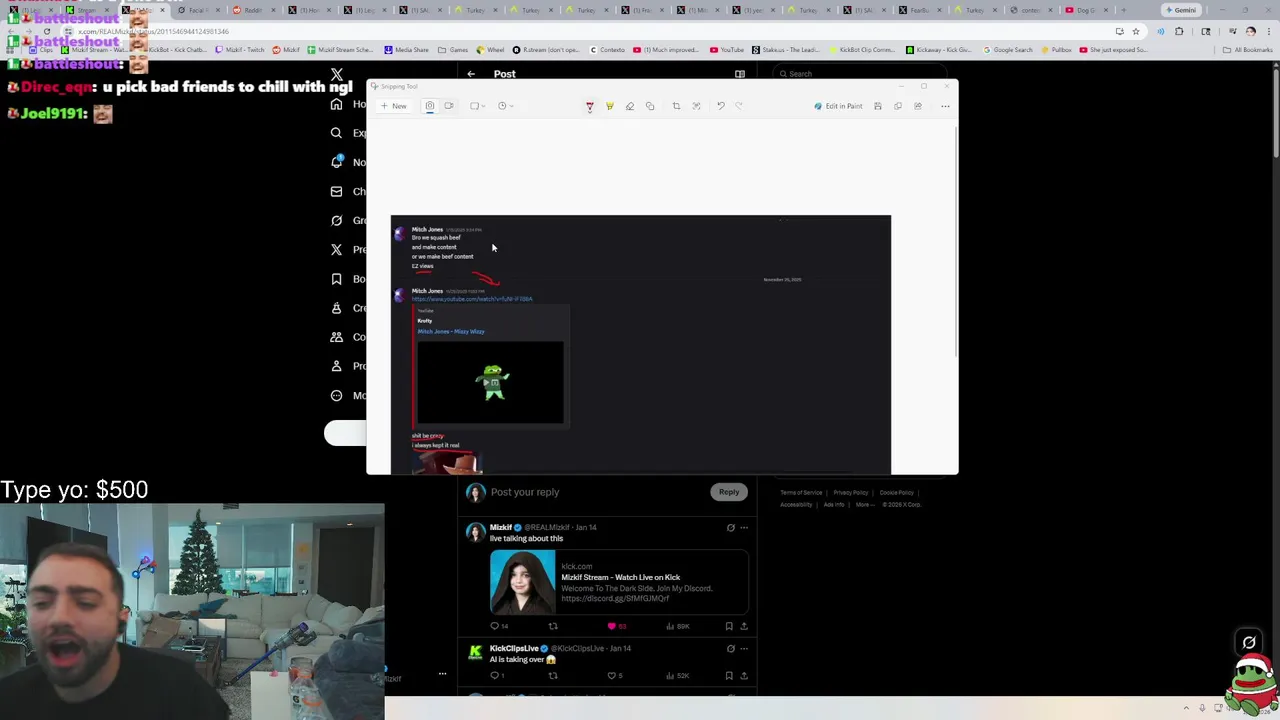Screen dimensions: 1280x720
Task: Open the shapes tool in Snipping Tool
Action: tap(650, 106)
